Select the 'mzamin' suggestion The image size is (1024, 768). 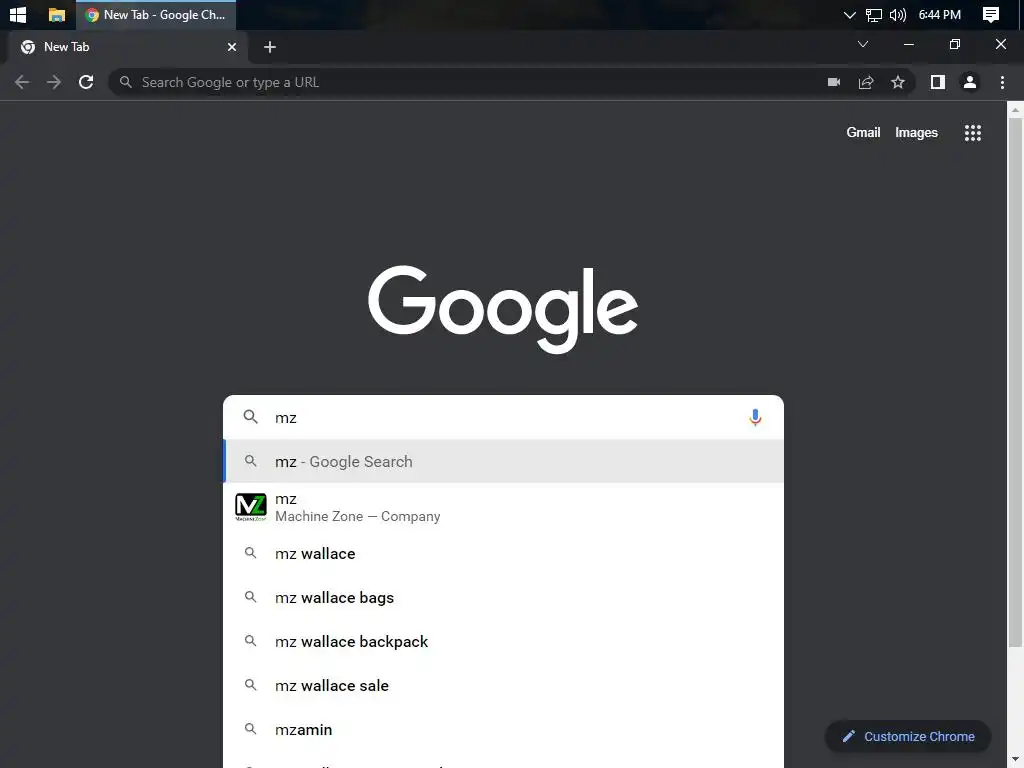pos(503,729)
